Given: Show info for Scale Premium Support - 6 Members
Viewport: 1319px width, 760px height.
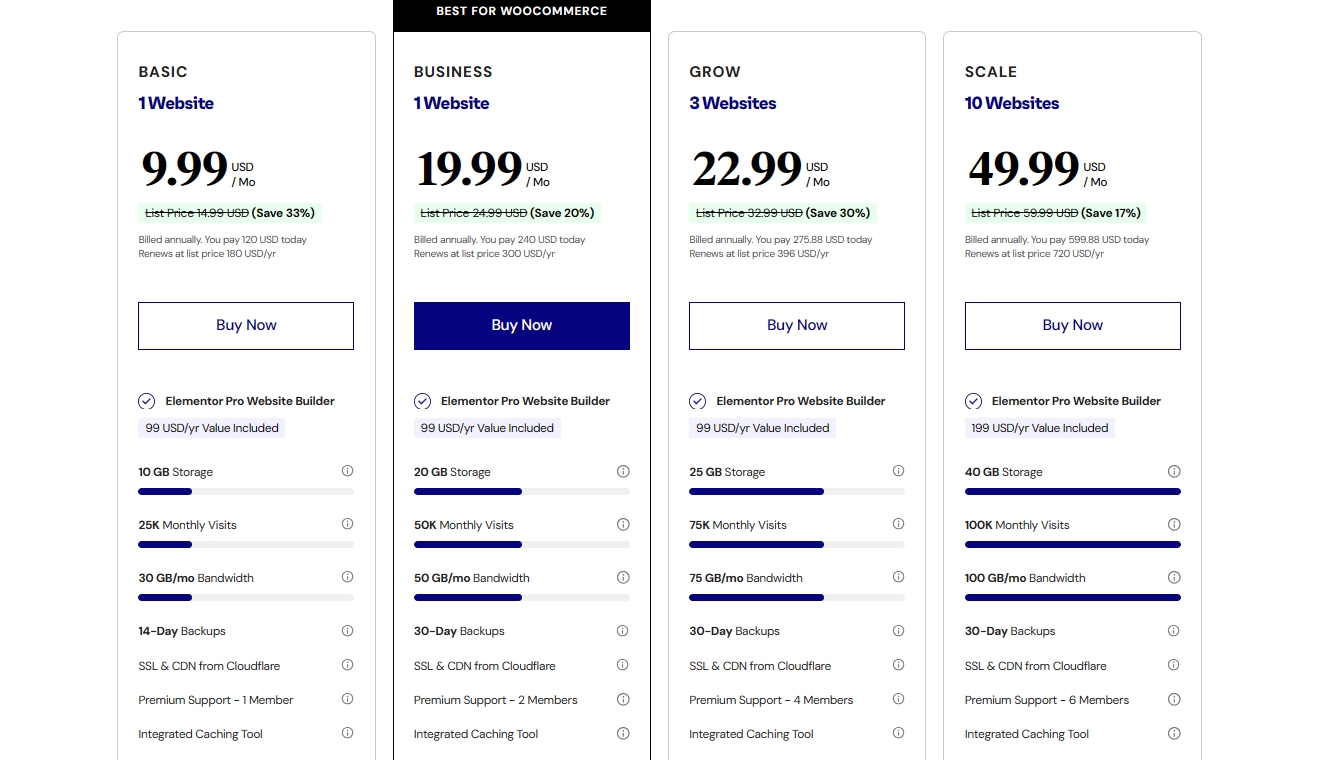Looking at the screenshot, I should (x=1174, y=699).
